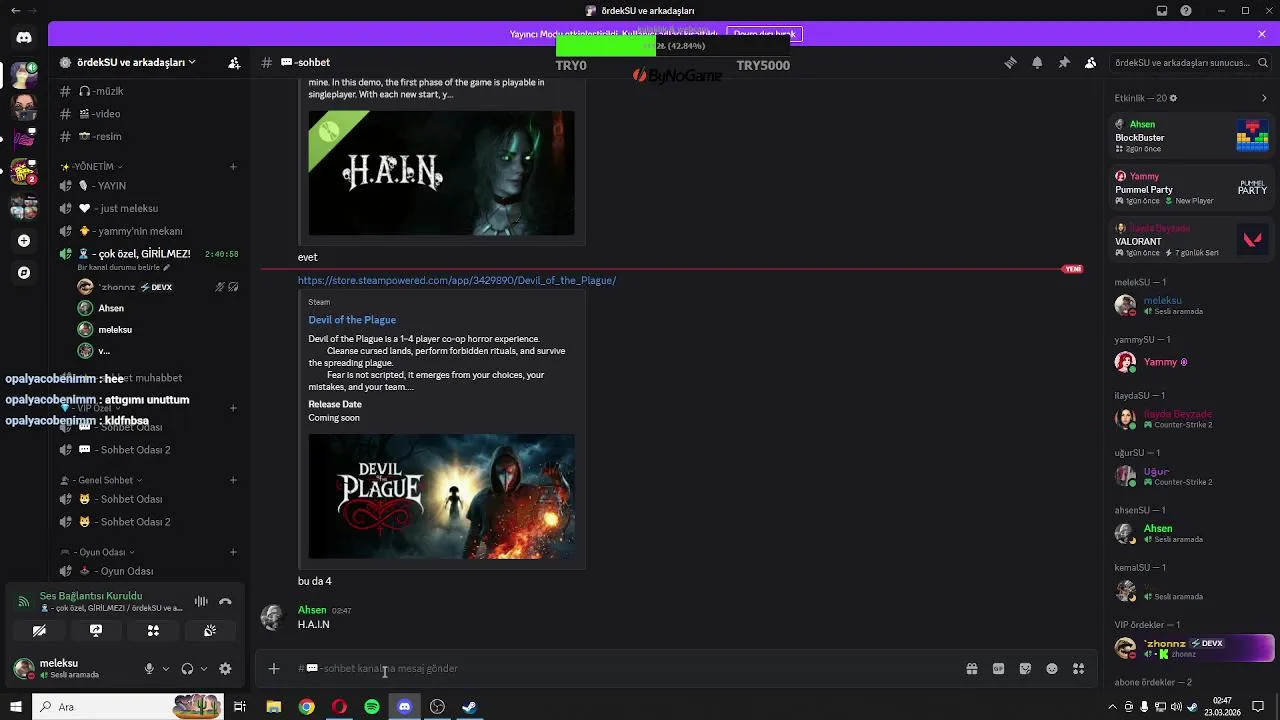Join the just meleksu voice channel
The image size is (1280, 720).
150,208
